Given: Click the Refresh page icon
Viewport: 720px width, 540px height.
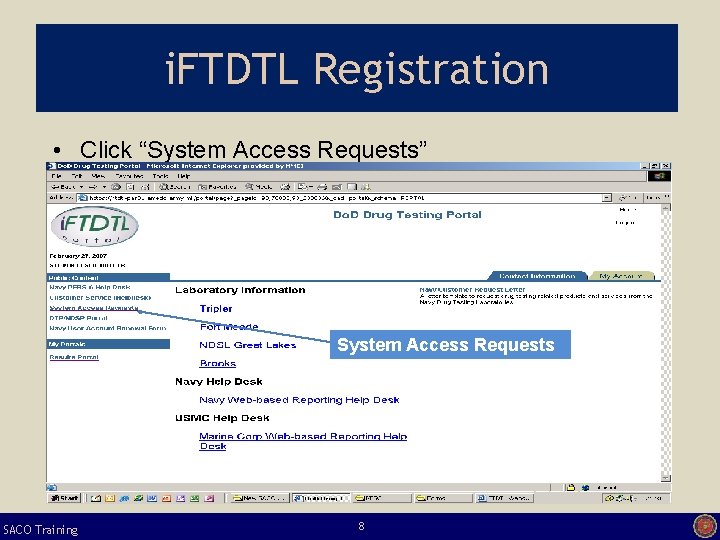Looking at the screenshot, I should click(130, 187).
